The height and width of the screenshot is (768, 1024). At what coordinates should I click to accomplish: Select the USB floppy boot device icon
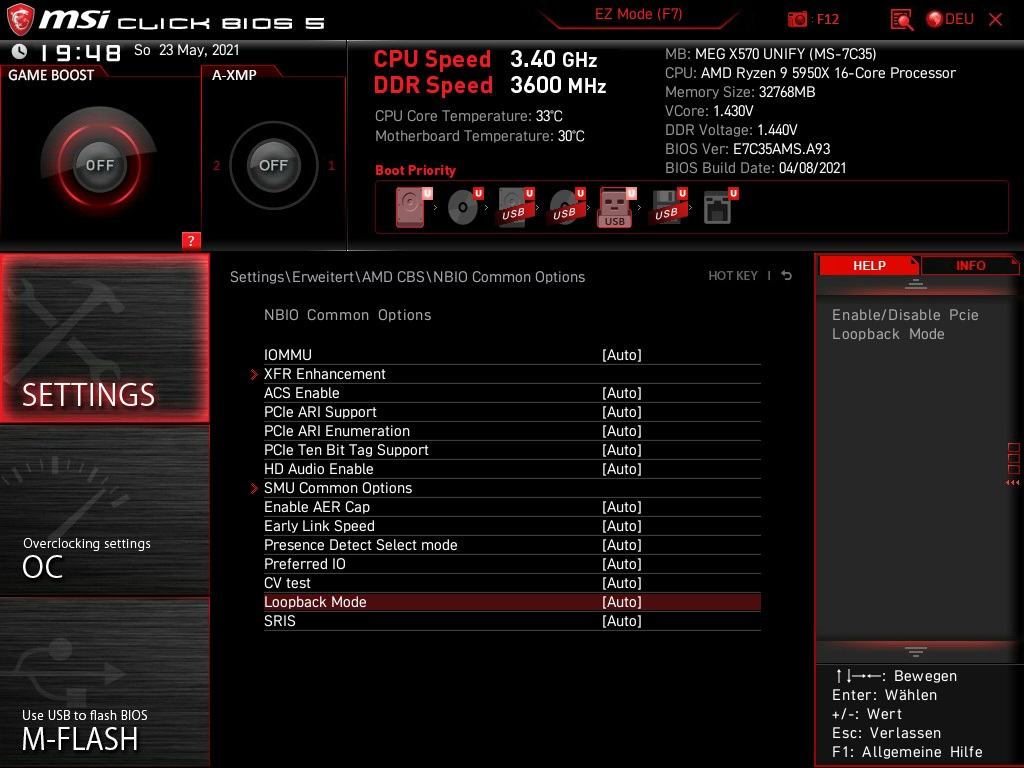click(669, 206)
